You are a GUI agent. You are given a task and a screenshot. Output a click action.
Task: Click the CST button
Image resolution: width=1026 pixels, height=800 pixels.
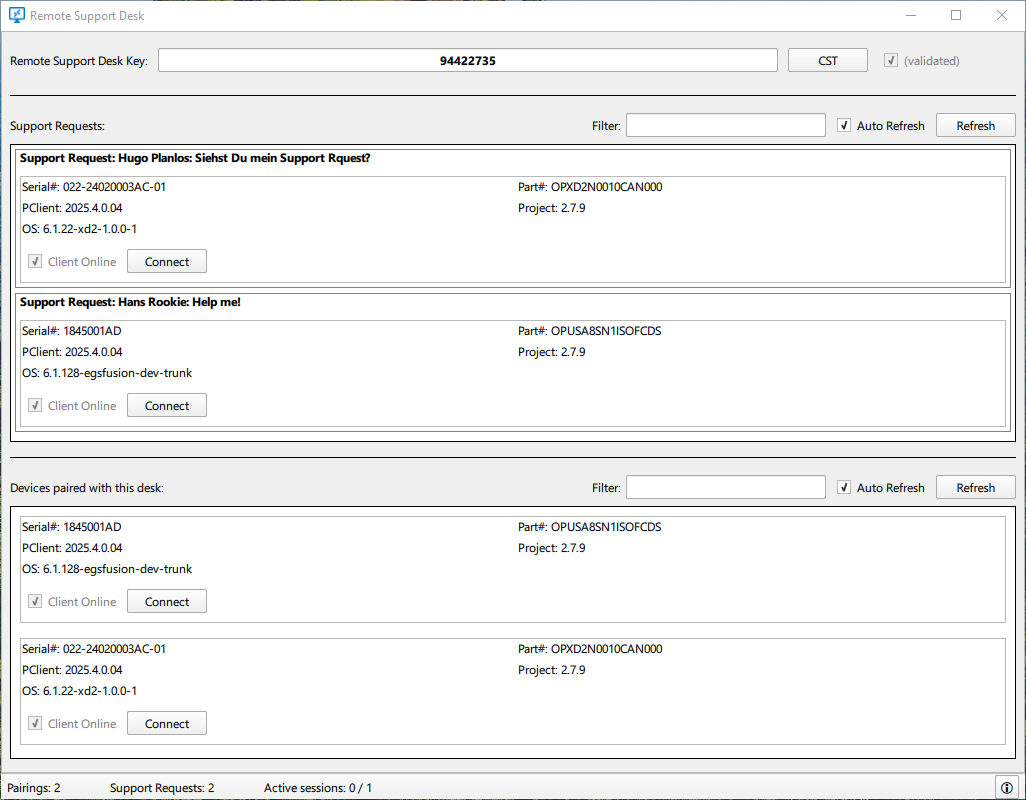[828, 60]
